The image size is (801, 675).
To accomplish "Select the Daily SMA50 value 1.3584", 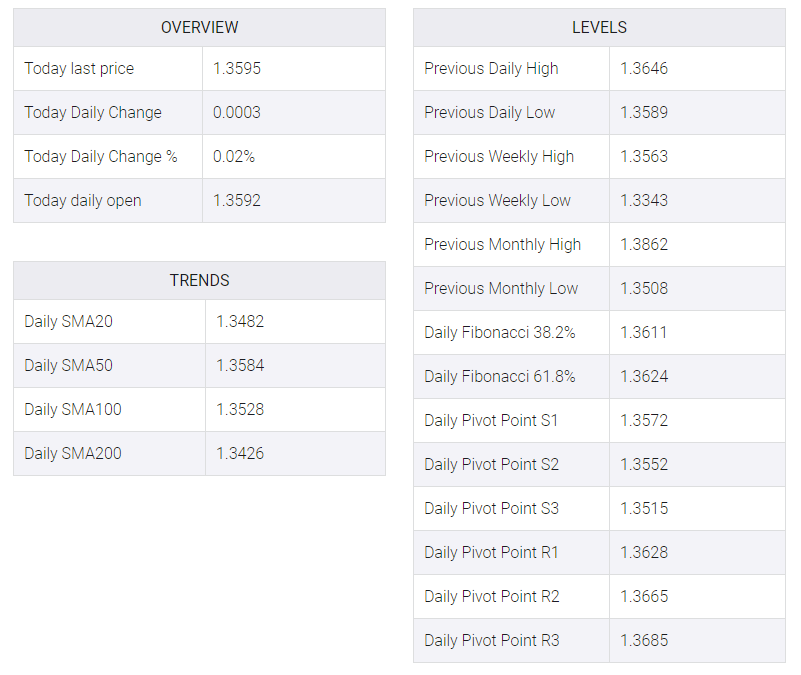I will click(240, 365).
